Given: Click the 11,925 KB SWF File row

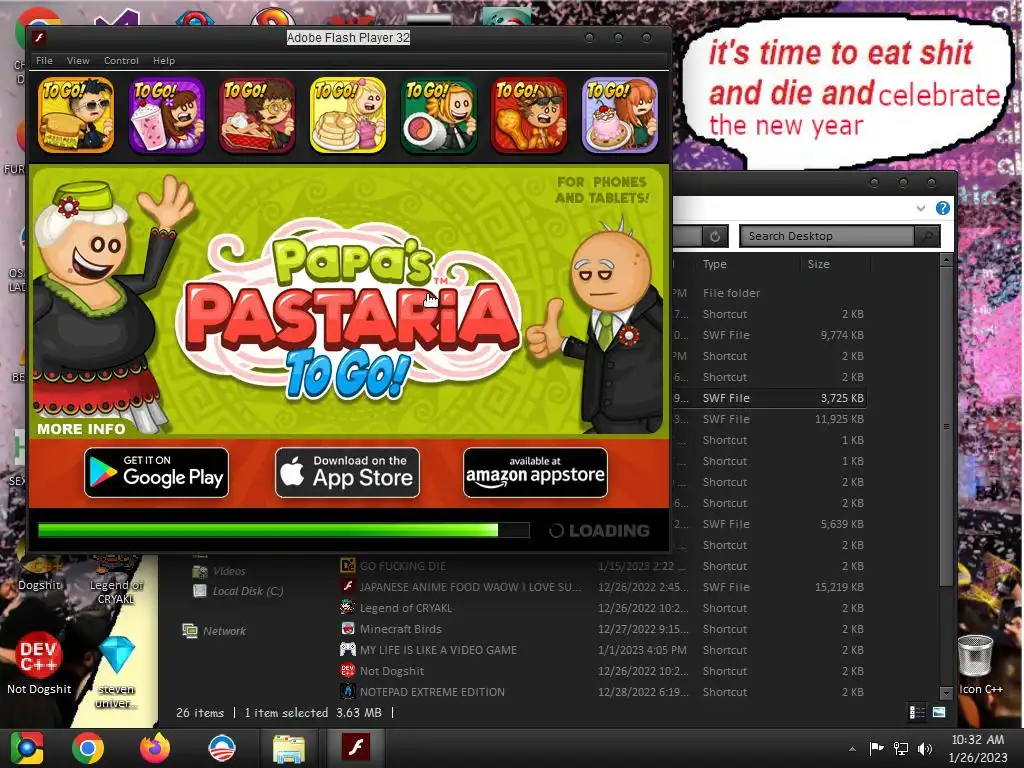Looking at the screenshot, I should [x=772, y=419].
